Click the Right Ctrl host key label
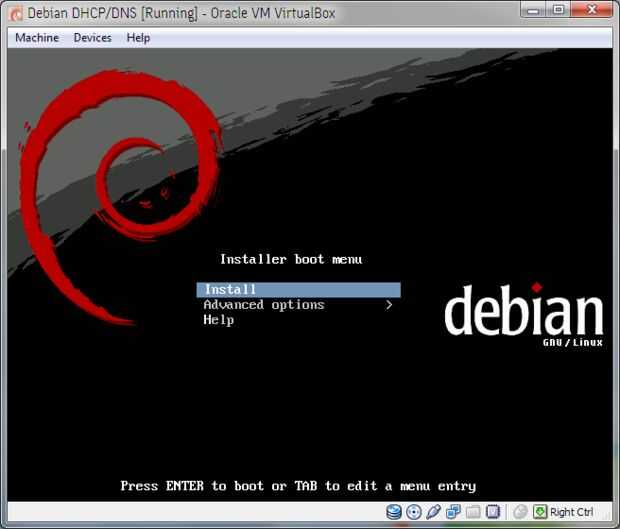Viewport: 620px width, 529px height. tap(571, 512)
